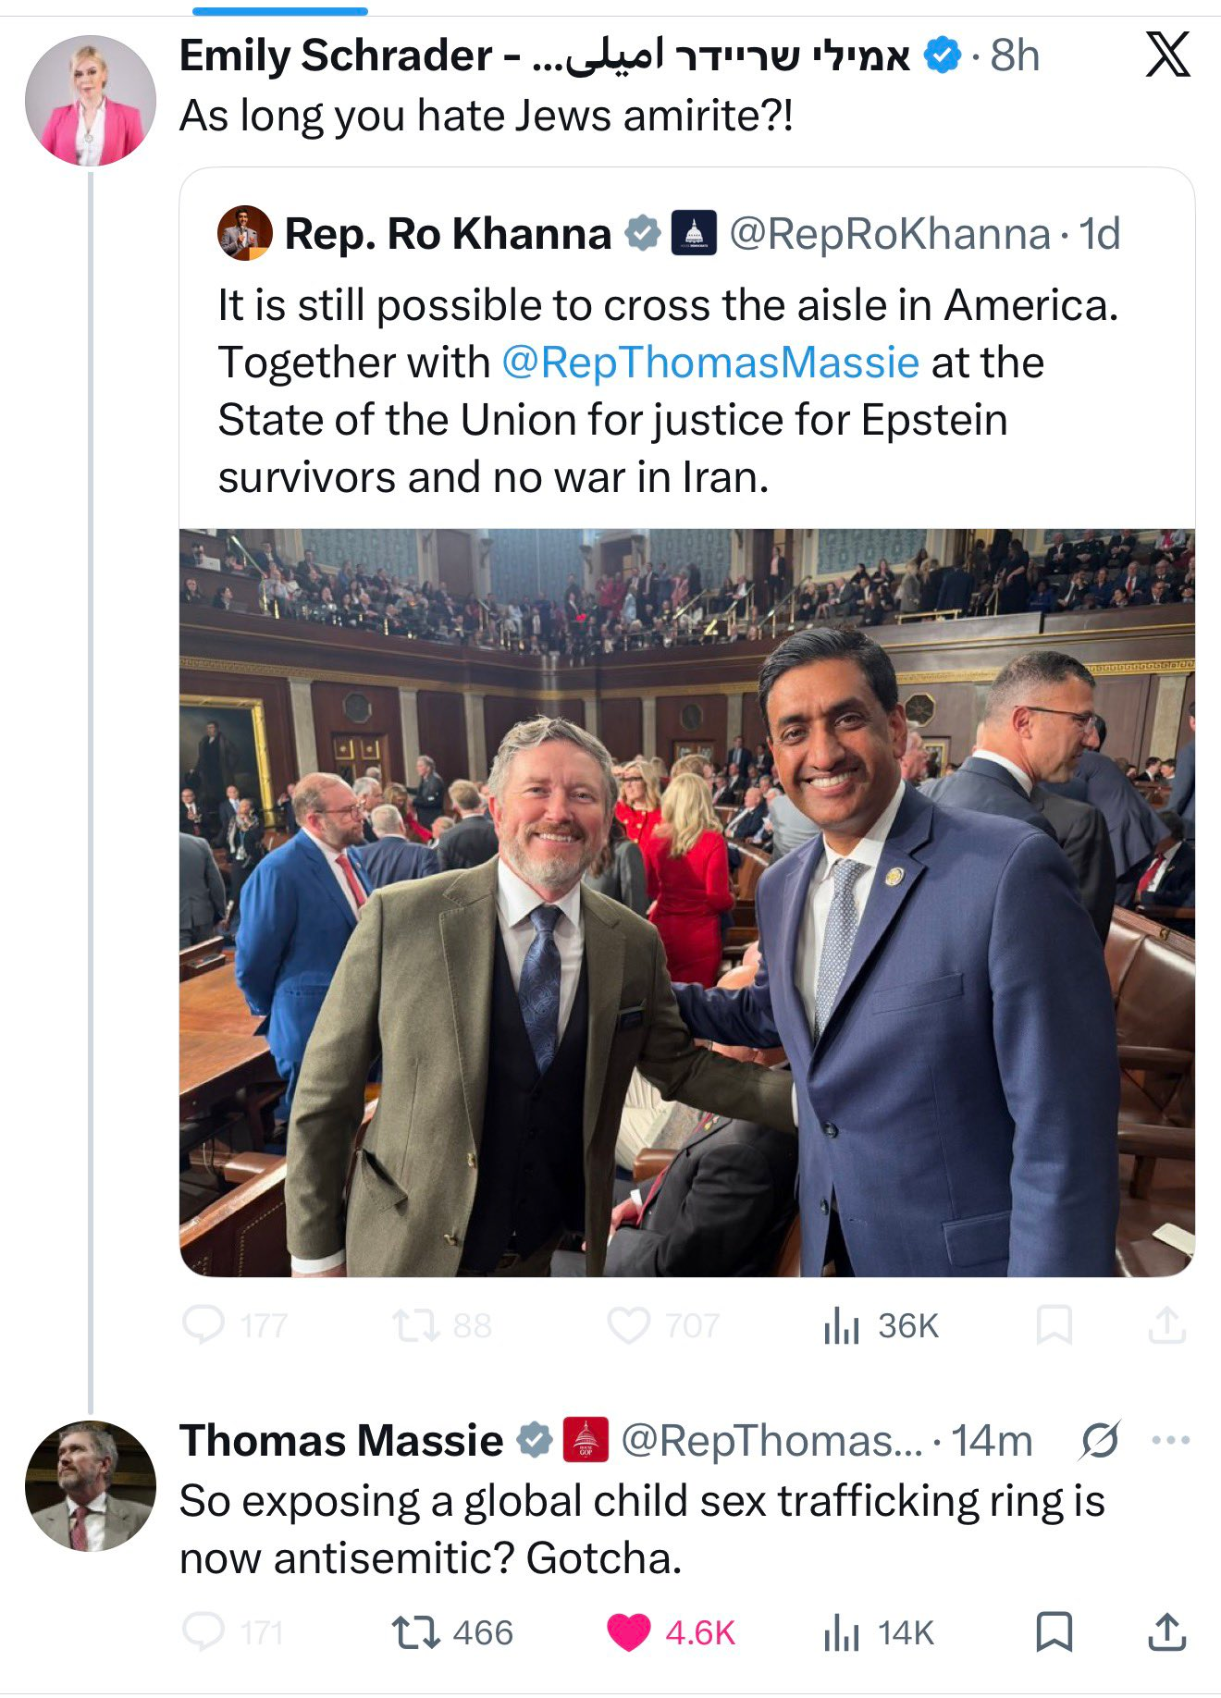Open the State of the Union photo
Image resolution: width=1221 pixels, height=1698 pixels.
coord(686,902)
